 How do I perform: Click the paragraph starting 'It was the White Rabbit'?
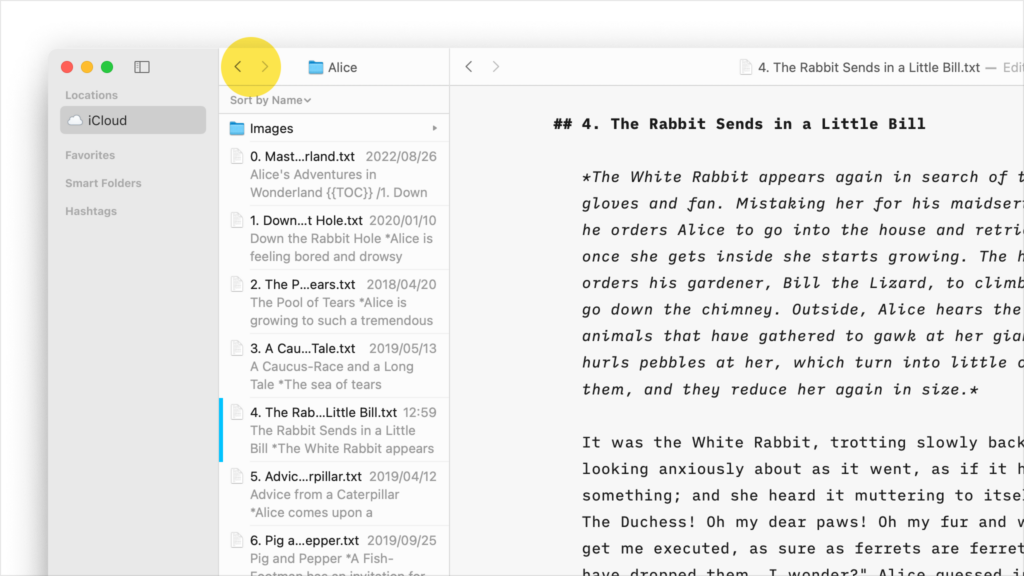[803, 508]
